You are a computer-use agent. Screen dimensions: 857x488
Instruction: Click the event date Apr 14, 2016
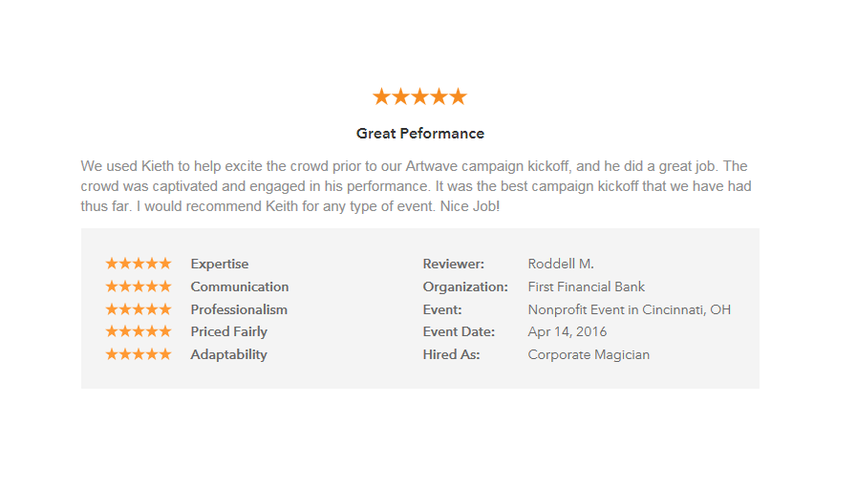tap(567, 332)
